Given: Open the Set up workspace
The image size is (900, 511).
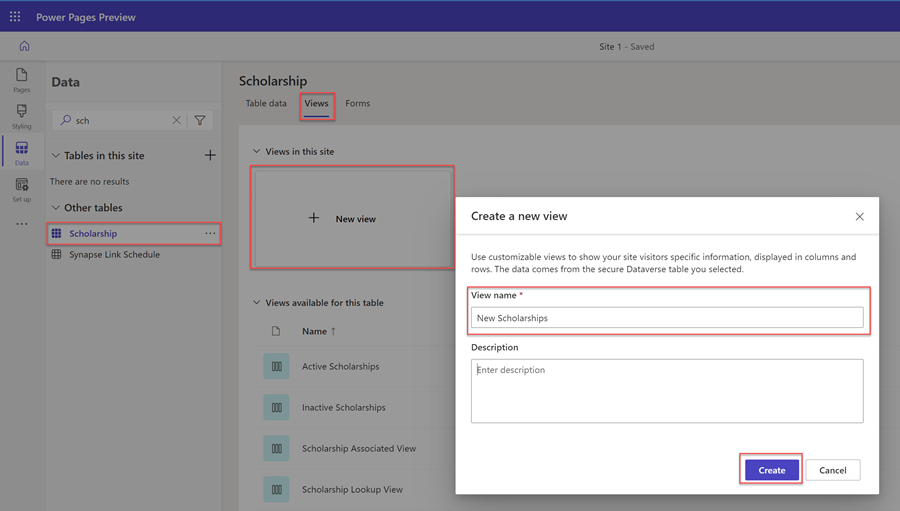Looking at the screenshot, I should [21, 189].
